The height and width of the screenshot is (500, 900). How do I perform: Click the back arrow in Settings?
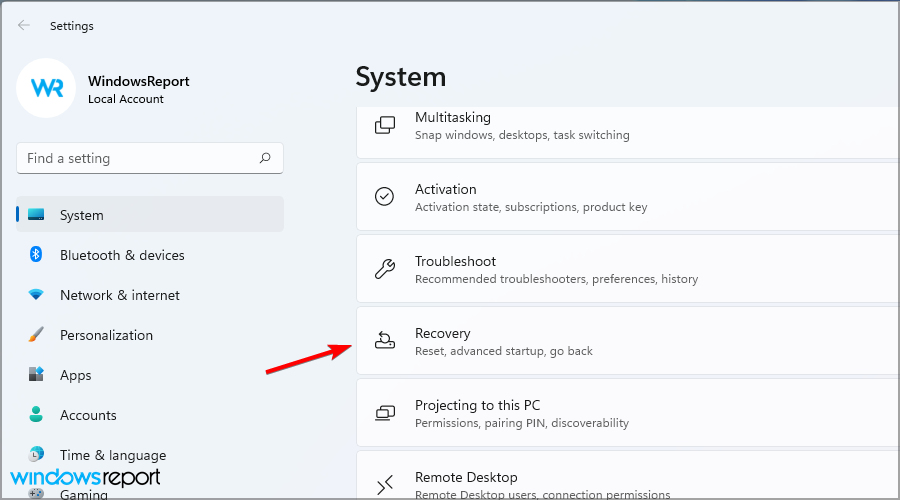pos(24,25)
